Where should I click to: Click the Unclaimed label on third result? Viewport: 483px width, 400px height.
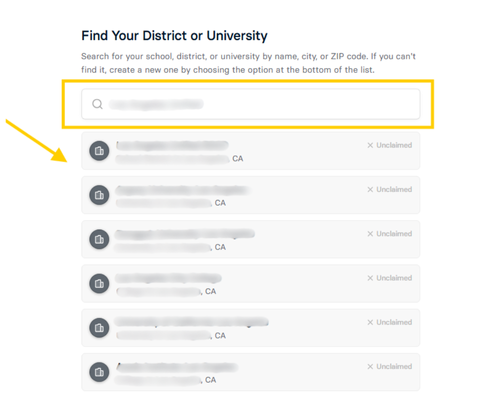390,234
